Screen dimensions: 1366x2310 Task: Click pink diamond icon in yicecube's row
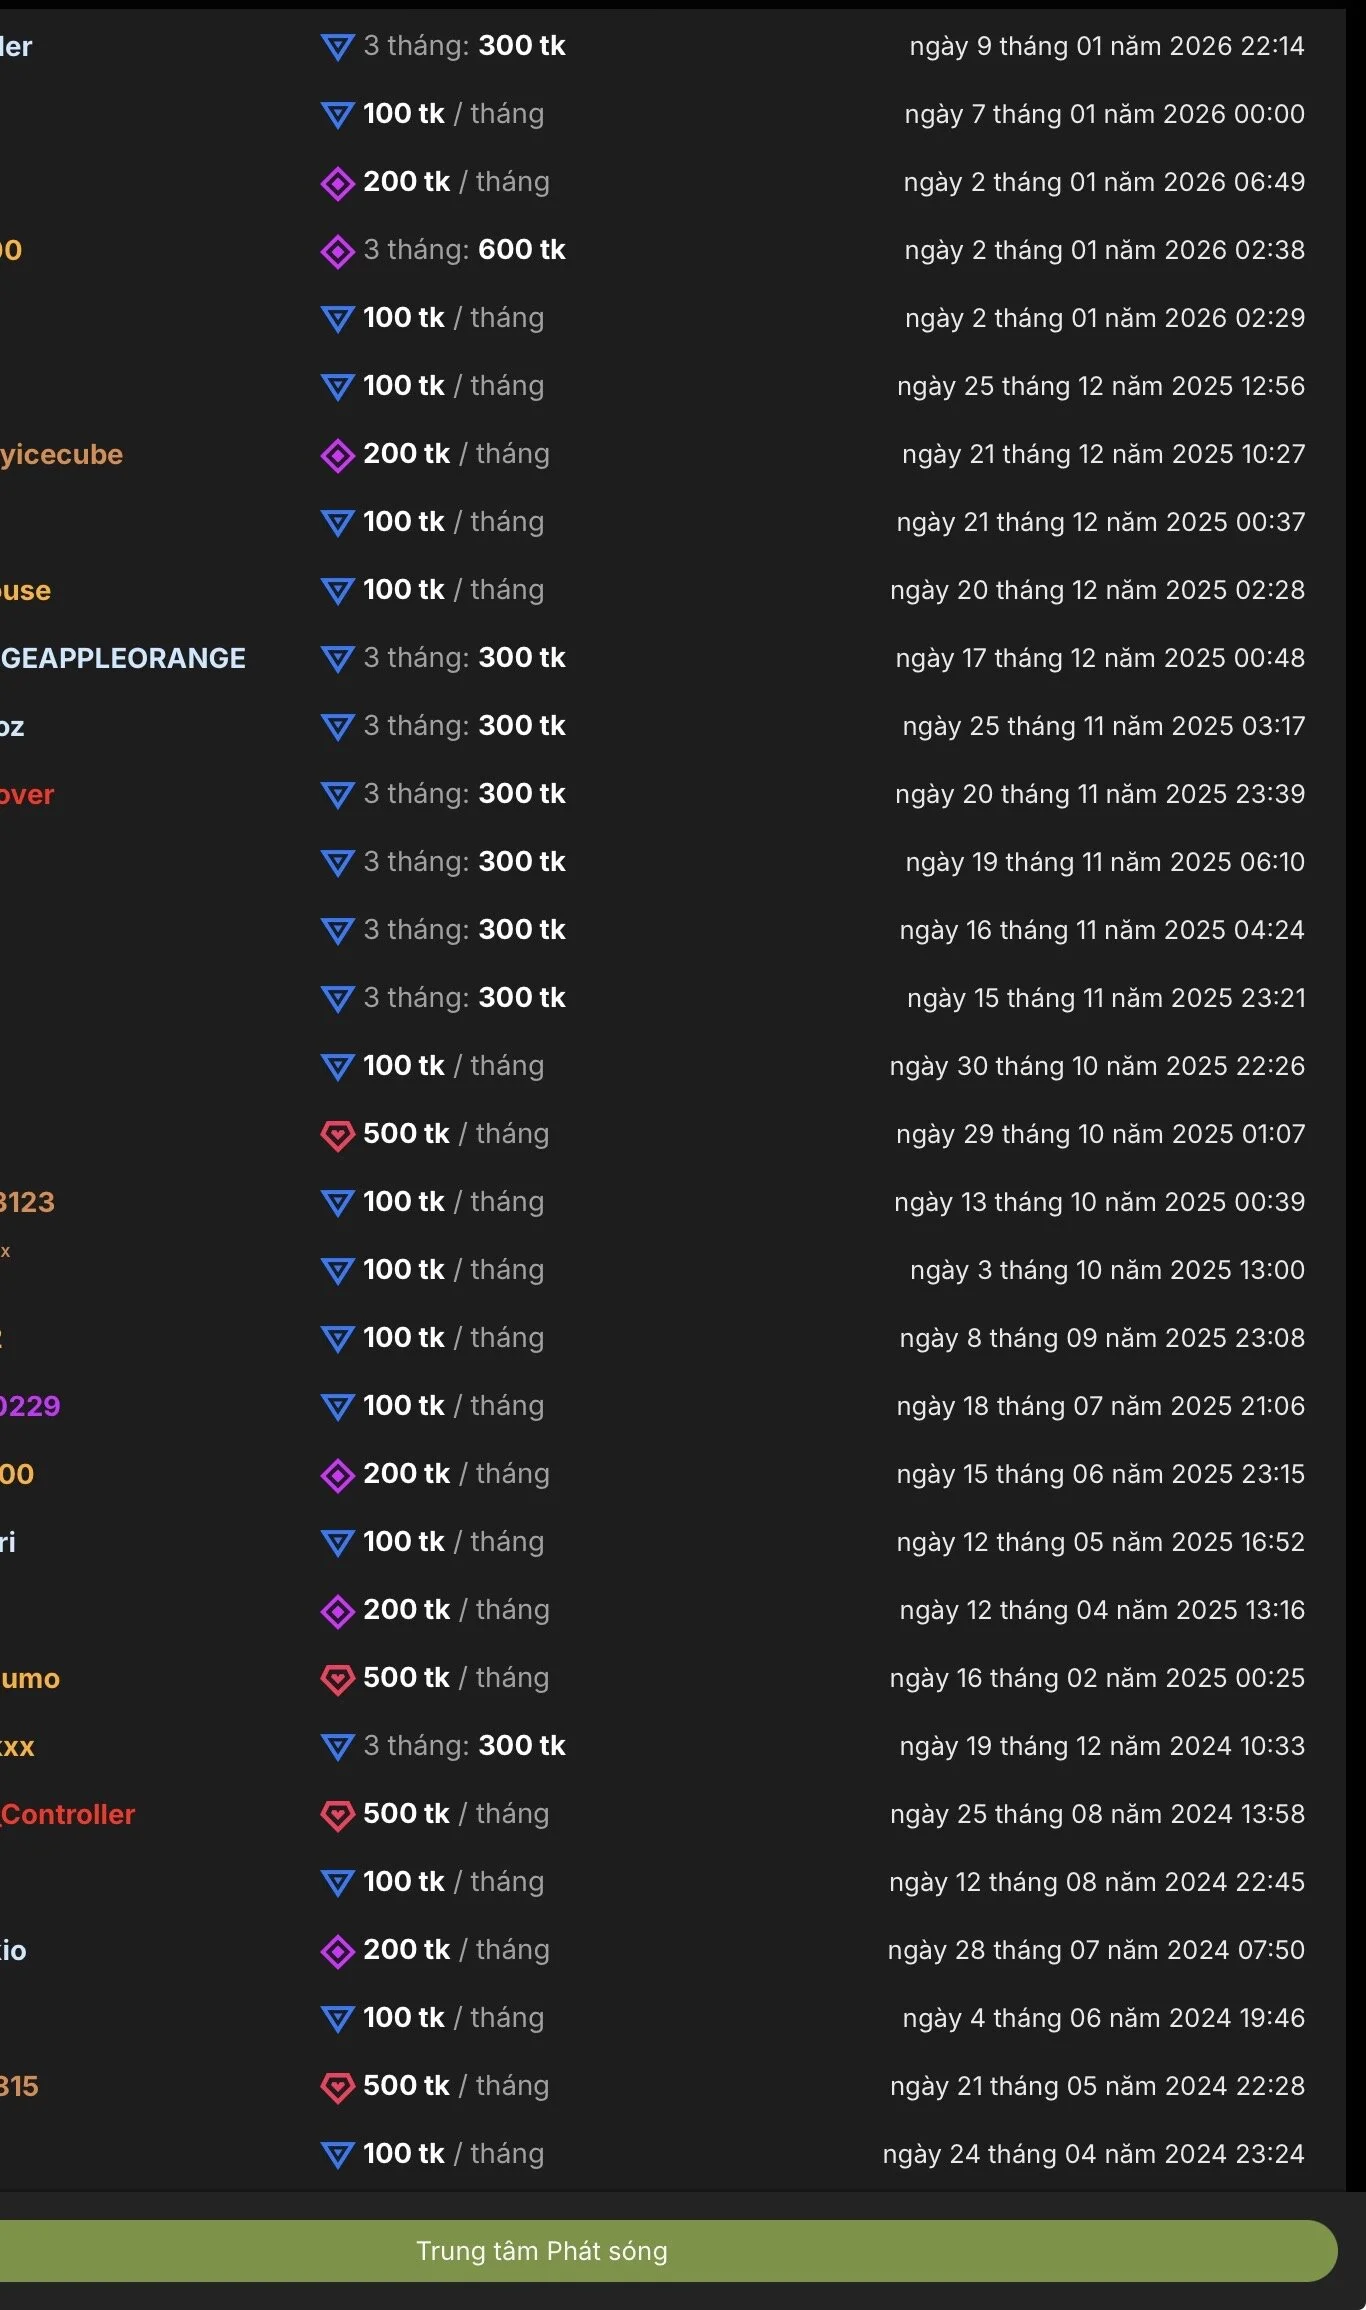(338, 455)
